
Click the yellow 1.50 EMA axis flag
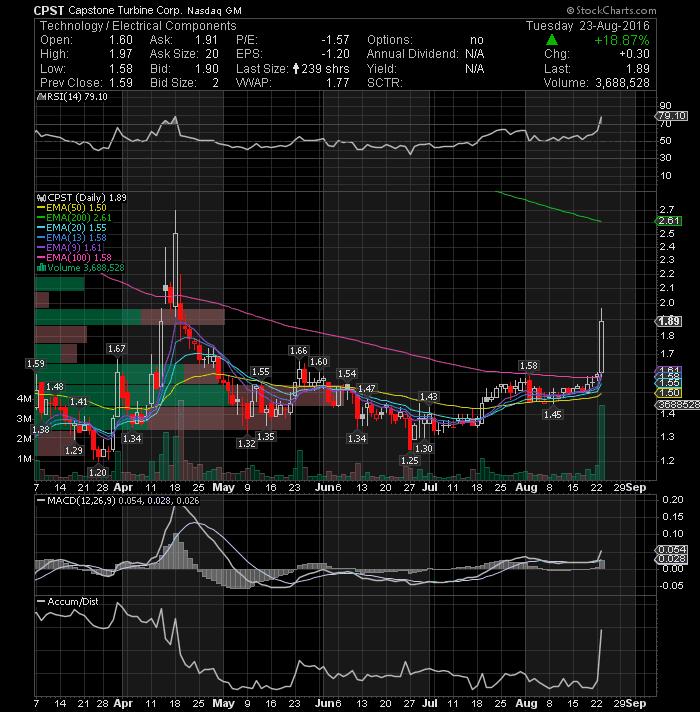click(669, 393)
